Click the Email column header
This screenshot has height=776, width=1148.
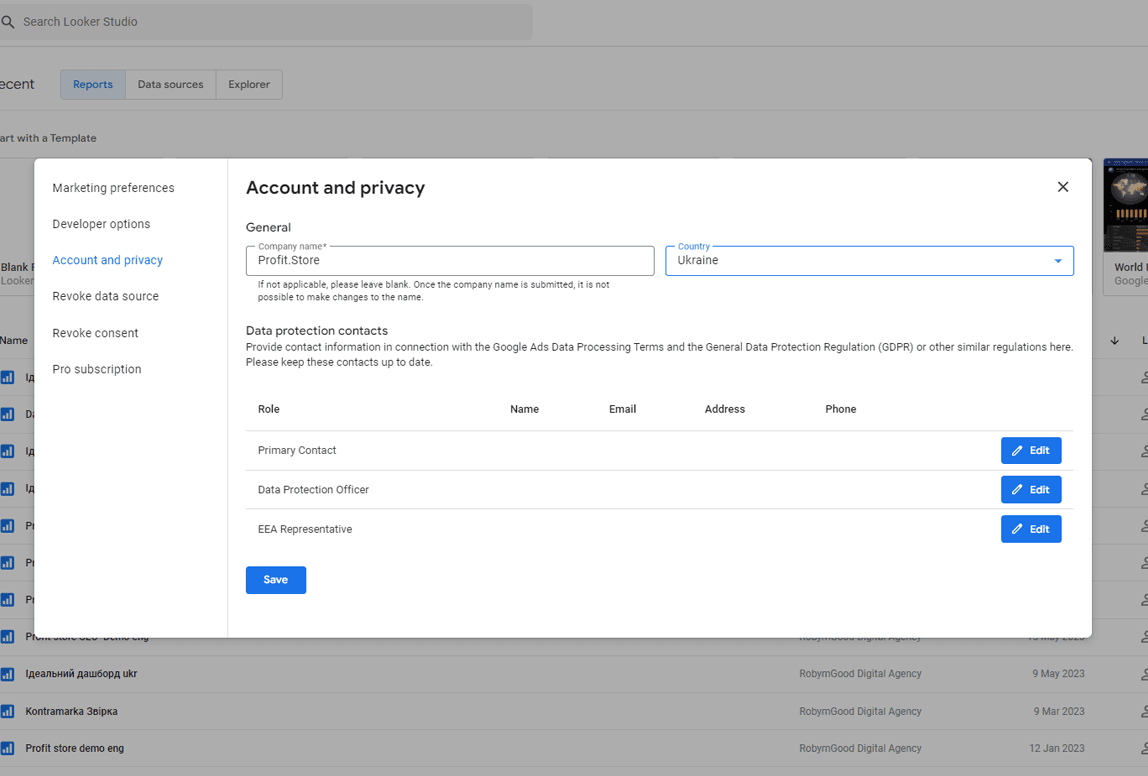click(622, 409)
